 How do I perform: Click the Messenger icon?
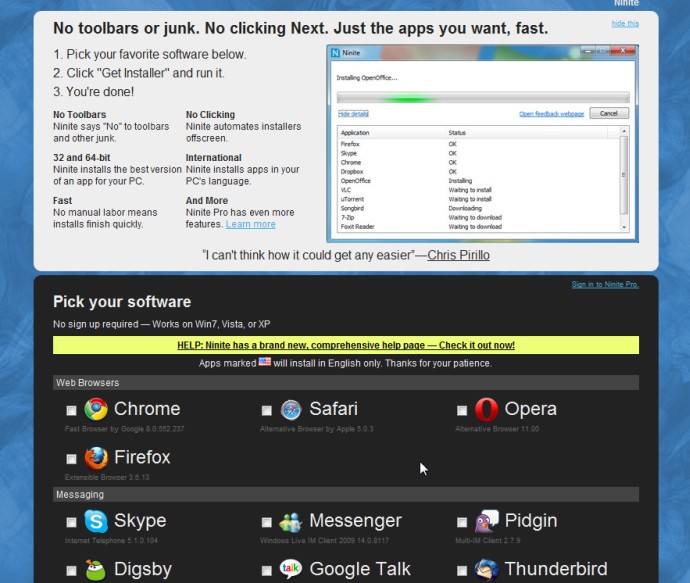(290, 522)
